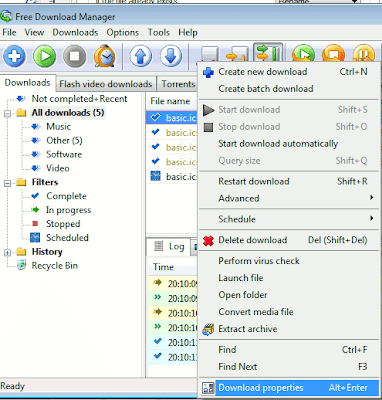This screenshot has height=400, width=382.
Task: Choose Convert media file
Action: pyautogui.click(x=289, y=312)
